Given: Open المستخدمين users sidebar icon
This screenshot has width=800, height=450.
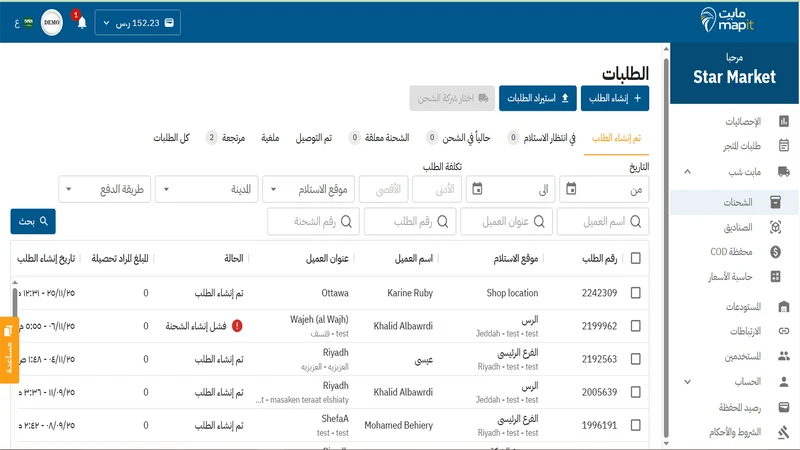Looking at the screenshot, I should point(784,356).
